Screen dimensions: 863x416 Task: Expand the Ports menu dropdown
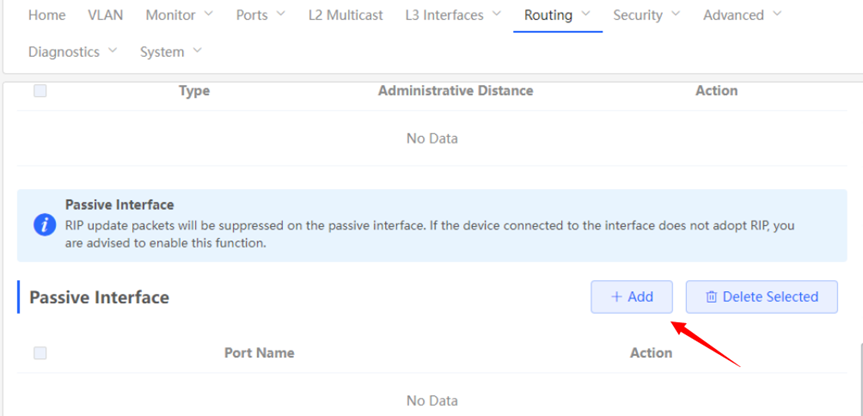click(x=280, y=15)
